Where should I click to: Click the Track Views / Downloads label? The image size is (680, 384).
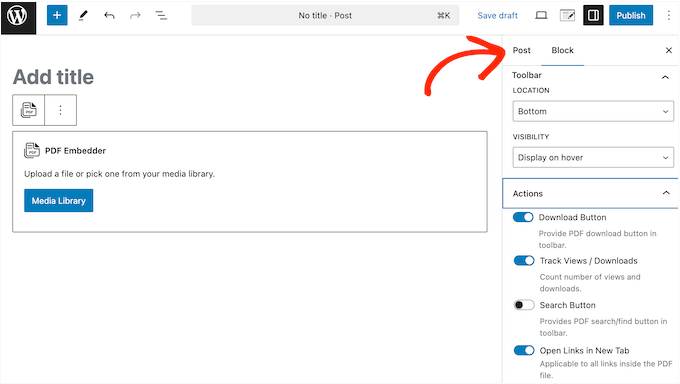point(588,261)
